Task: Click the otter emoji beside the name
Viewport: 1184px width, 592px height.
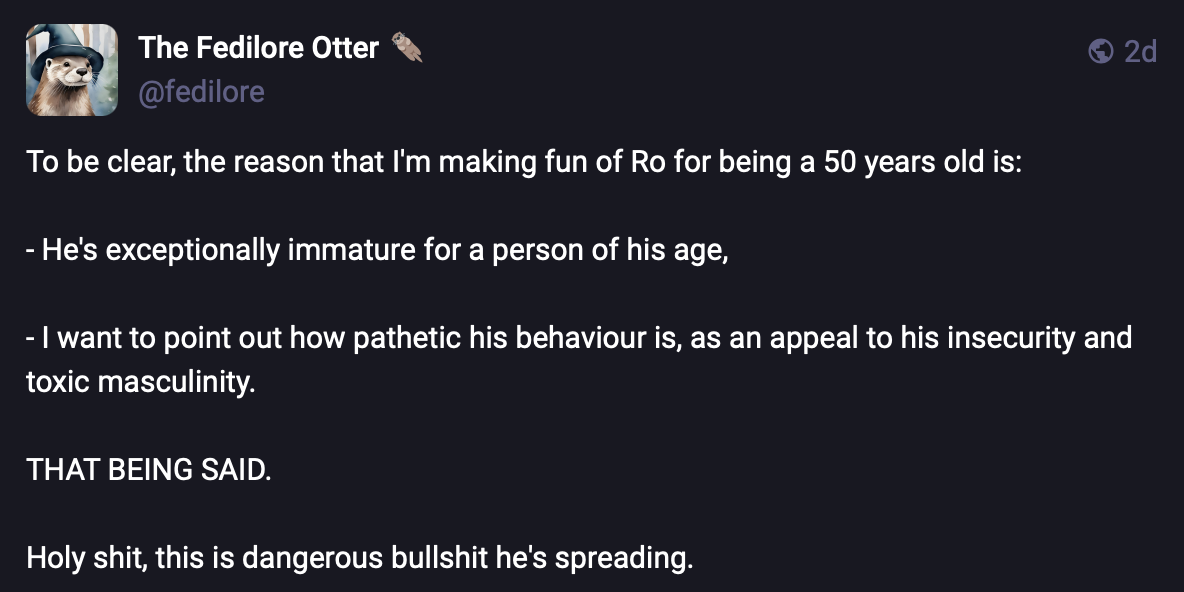Action: click(x=407, y=48)
